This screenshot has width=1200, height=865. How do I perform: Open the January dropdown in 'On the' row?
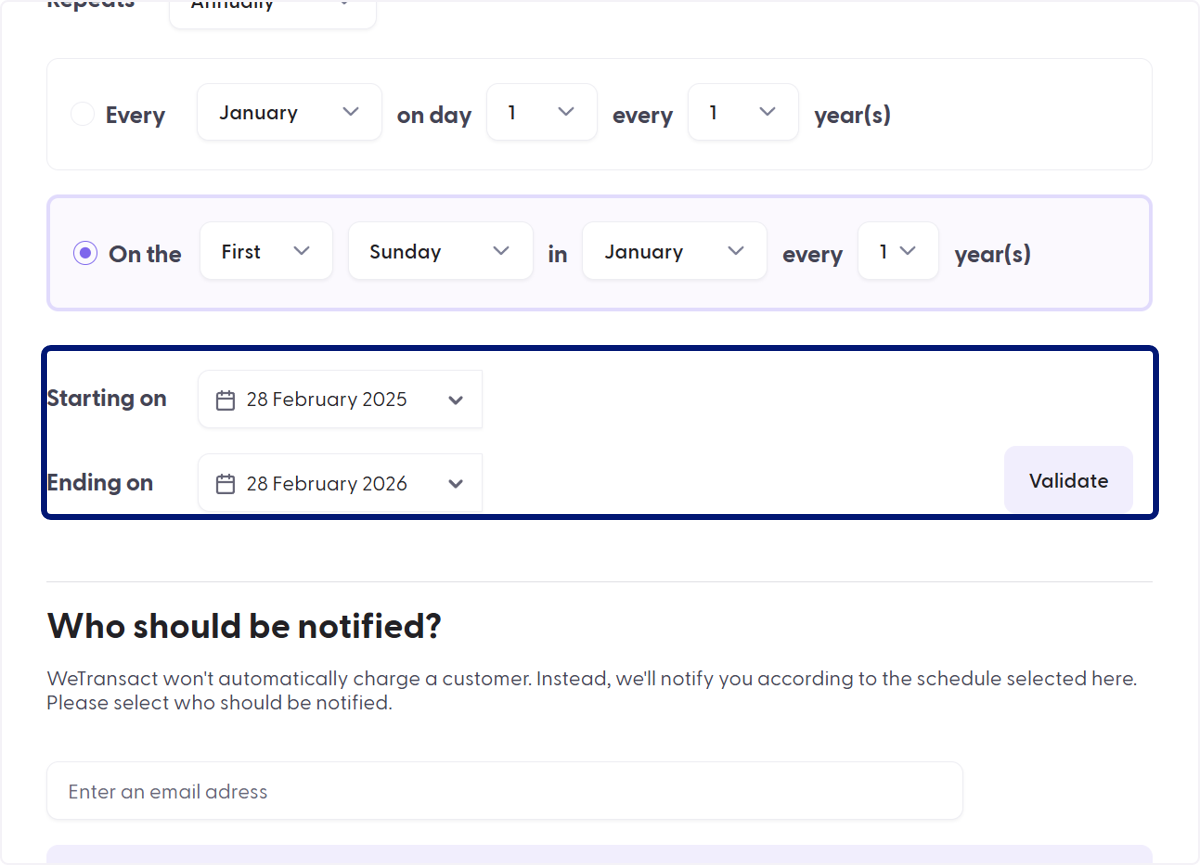tap(675, 251)
